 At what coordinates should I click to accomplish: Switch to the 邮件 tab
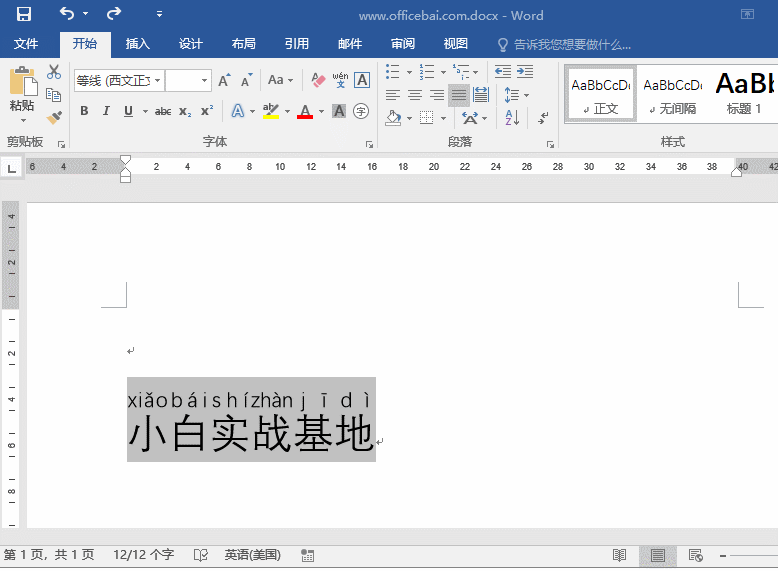coord(350,44)
